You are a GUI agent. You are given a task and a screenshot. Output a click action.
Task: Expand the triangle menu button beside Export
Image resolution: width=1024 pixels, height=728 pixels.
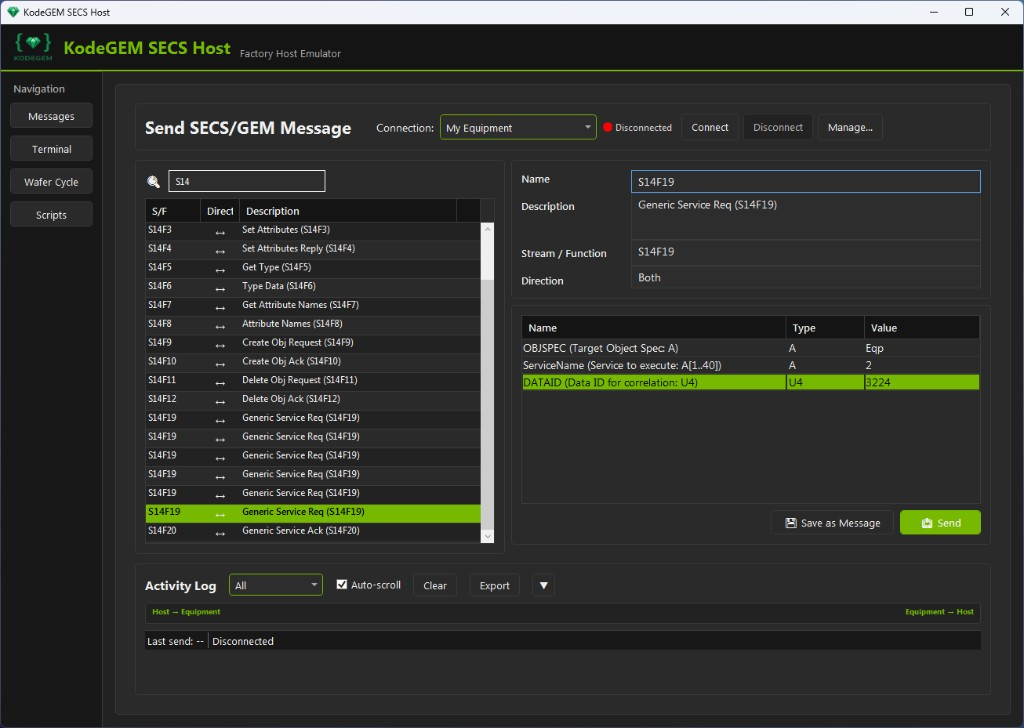pyautogui.click(x=543, y=585)
